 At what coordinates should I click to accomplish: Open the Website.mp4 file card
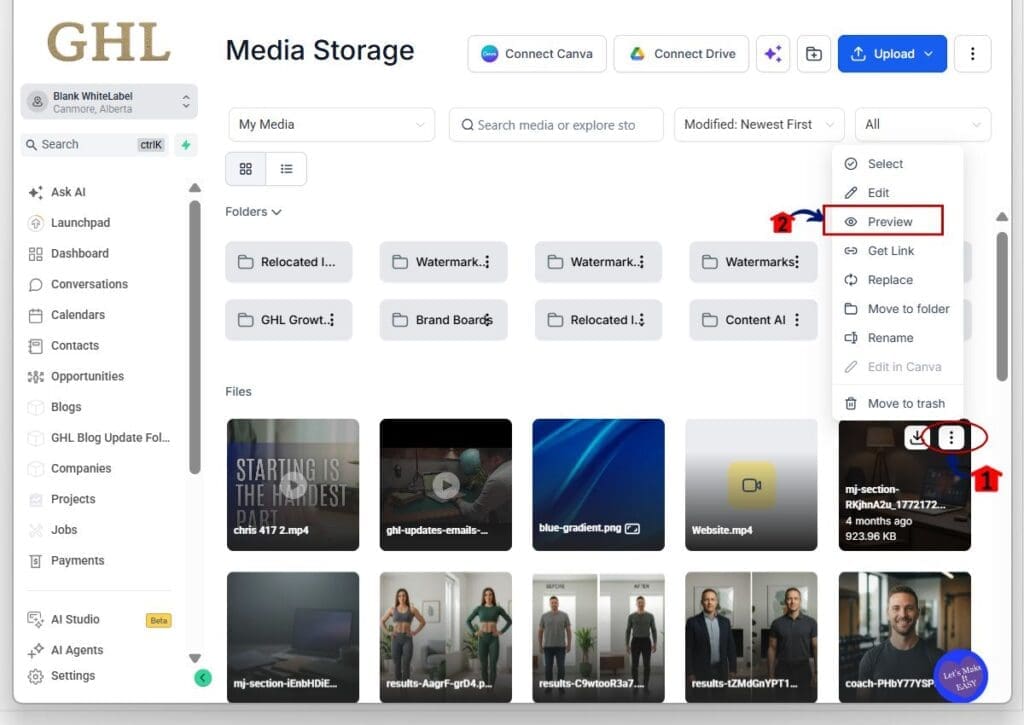pyautogui.click(x=751, y=485)
